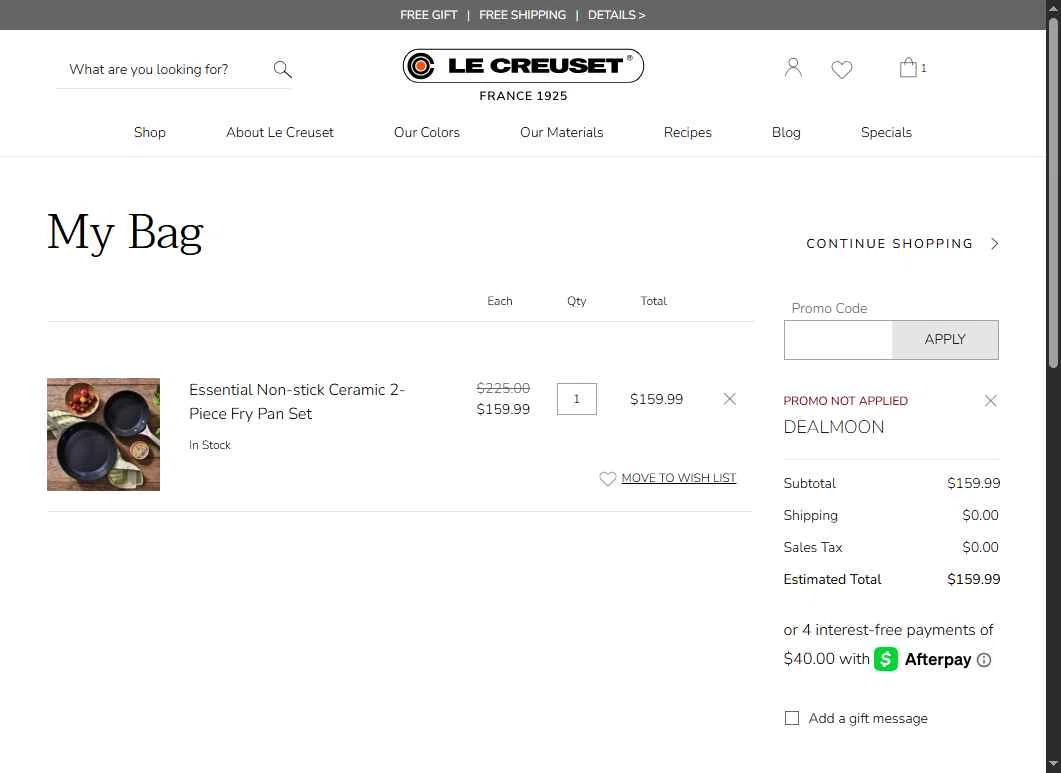Check the Add a gift message box
Screen dimensions: 1061x773
(792, 718)
